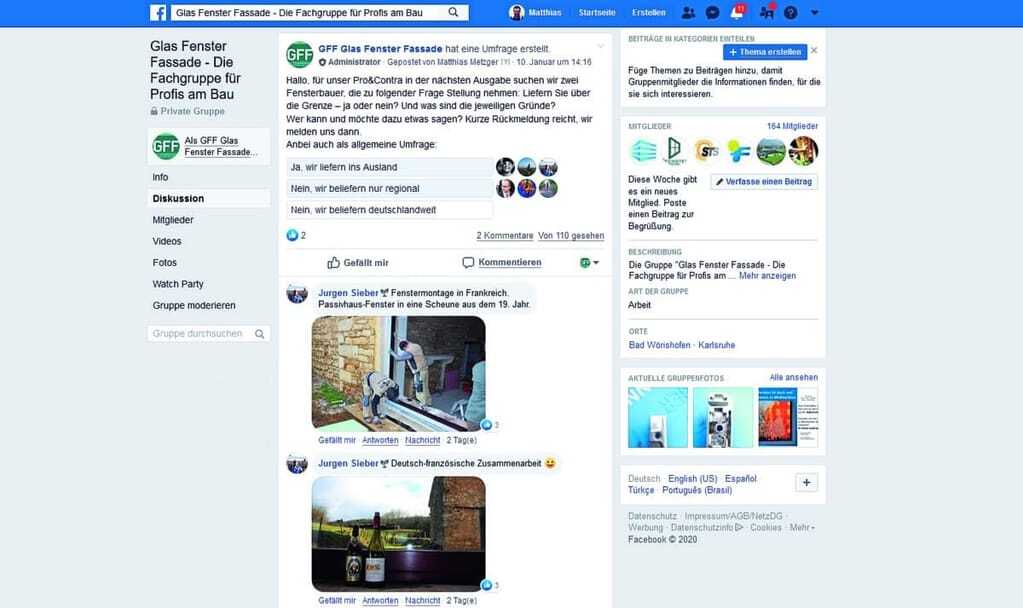
Task: Select poll option 'Nein, wir beliefern nur regional'
Action: click(388, 188)
